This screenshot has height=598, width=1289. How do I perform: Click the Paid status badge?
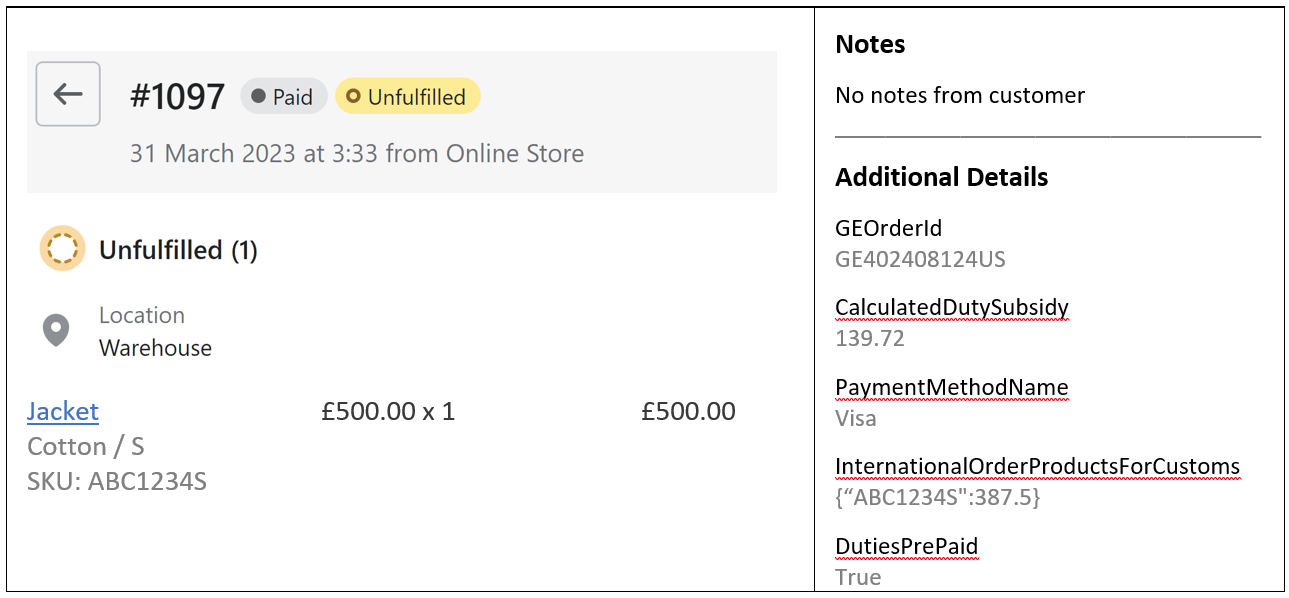[284, 97]
